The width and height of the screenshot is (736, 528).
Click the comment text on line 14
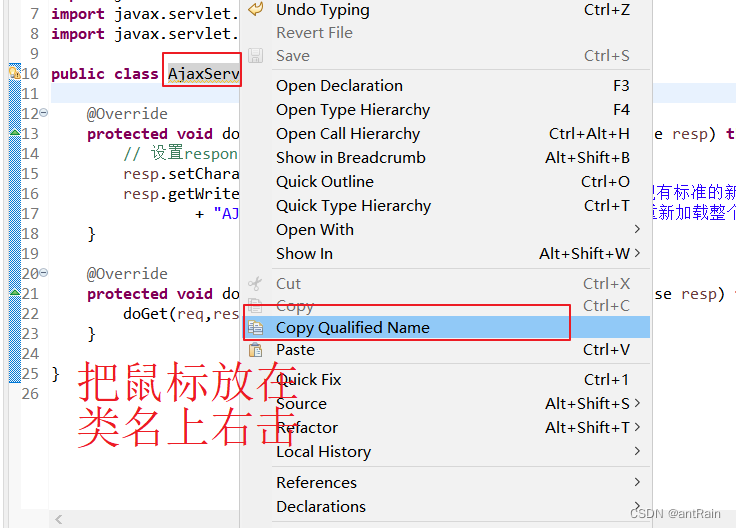pyautogui.click(x=181, y=153)
